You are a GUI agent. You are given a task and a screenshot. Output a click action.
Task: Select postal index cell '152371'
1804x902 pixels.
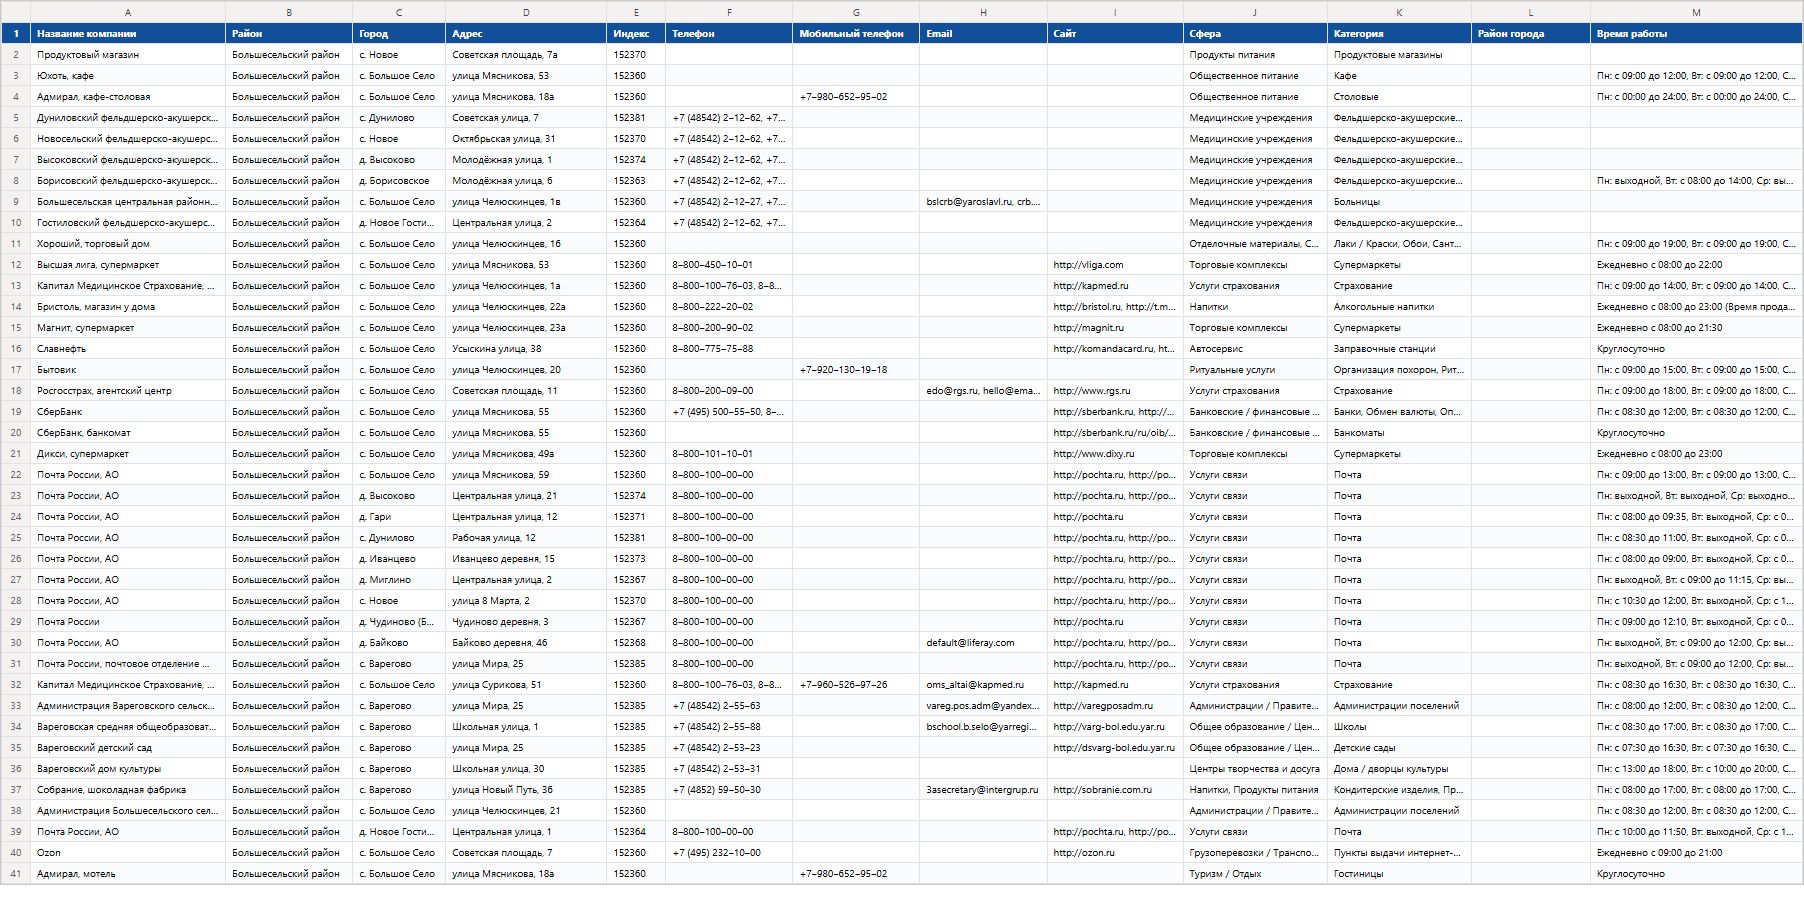click(x=636, y=517)
